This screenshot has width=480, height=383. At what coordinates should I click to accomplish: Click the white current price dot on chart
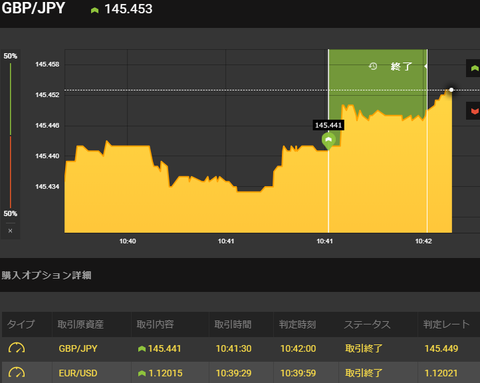pyautogui.click(x=451, y=90)
